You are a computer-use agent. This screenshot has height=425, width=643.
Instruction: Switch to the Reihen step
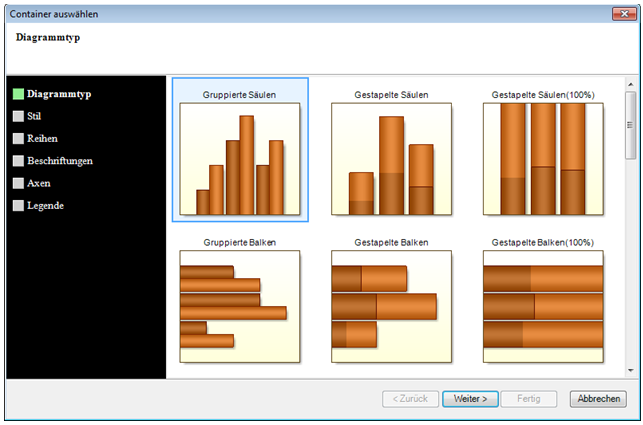[42, 138]
